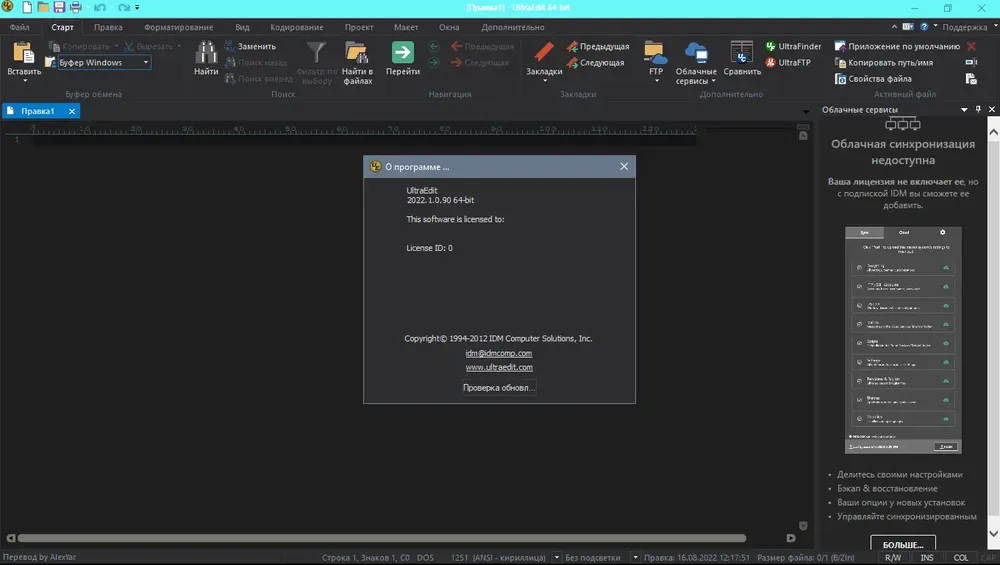Click the Заменить replace tool
The width and height of the screenshot is (1000, 565).
[250, 47]
